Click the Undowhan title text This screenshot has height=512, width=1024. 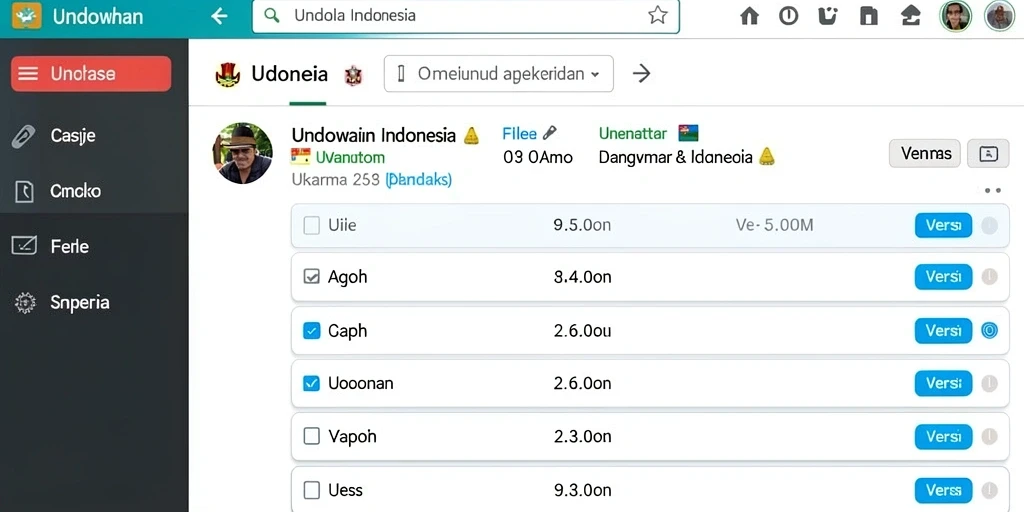98,16
